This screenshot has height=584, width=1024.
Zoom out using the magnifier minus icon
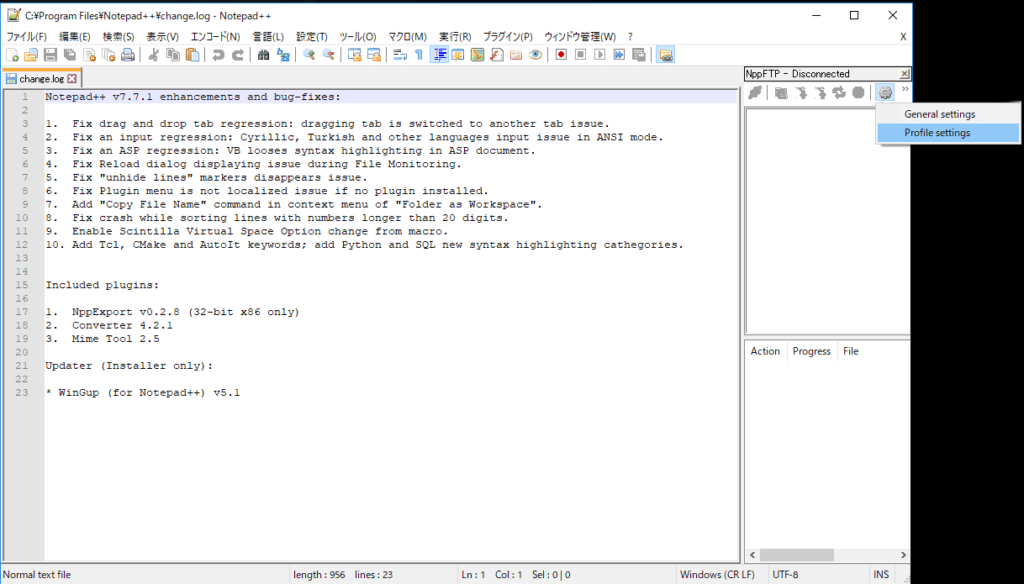(x=328, y=55)
